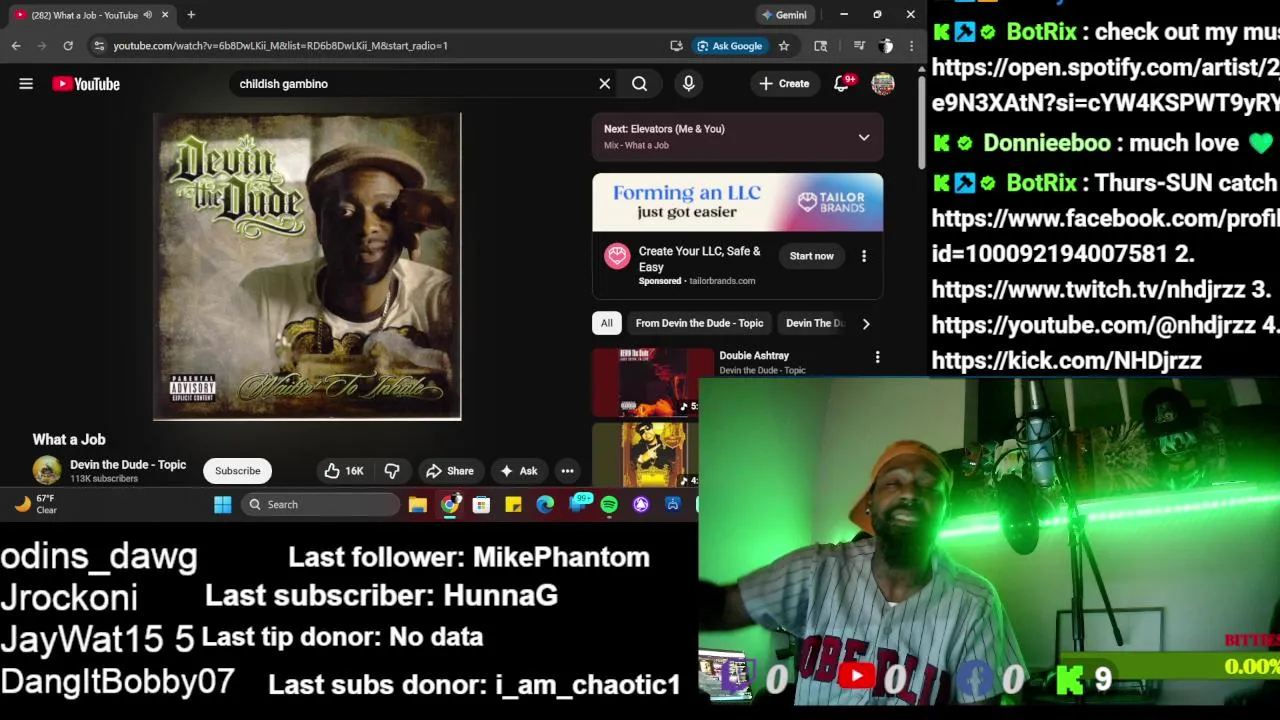Open new browser tab
This screenshot has height=720, width=1280.
coord(191,15)
